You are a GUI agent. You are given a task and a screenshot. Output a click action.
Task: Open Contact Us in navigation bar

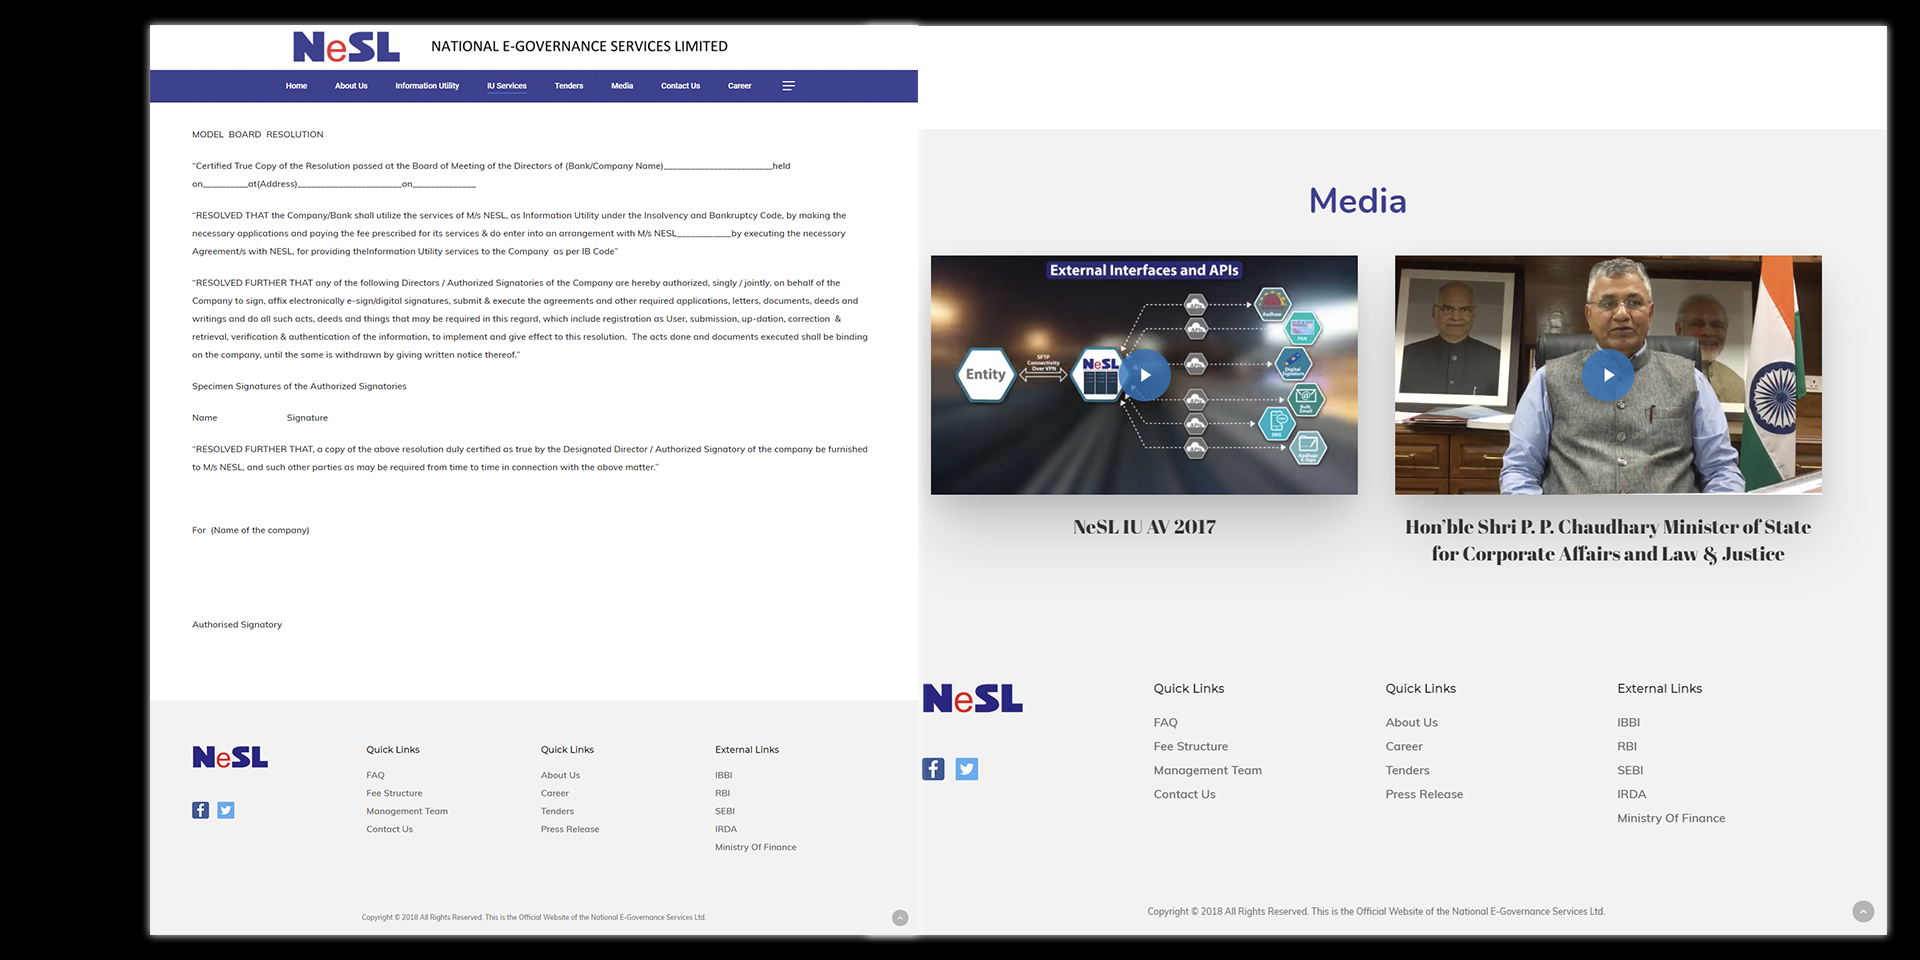point(680,86)
